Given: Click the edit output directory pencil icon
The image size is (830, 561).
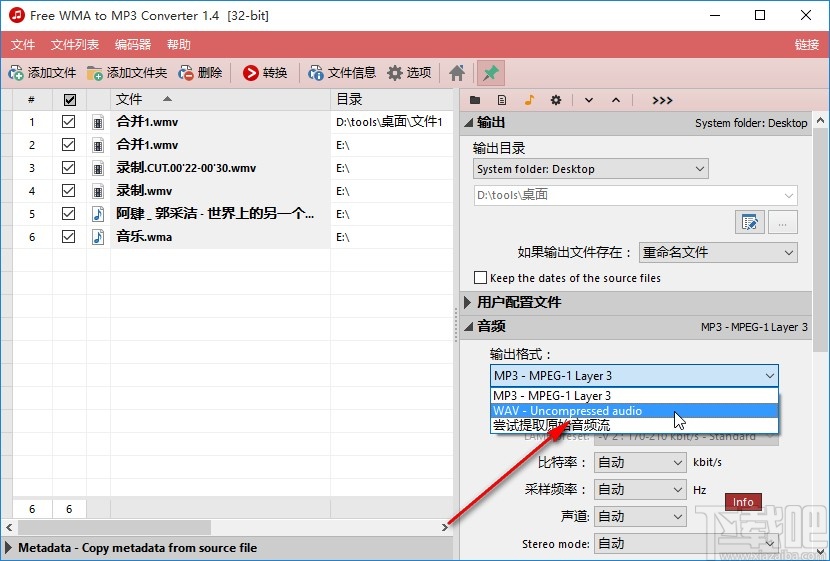Looking at the screenshot, I should tap(750, 222).
